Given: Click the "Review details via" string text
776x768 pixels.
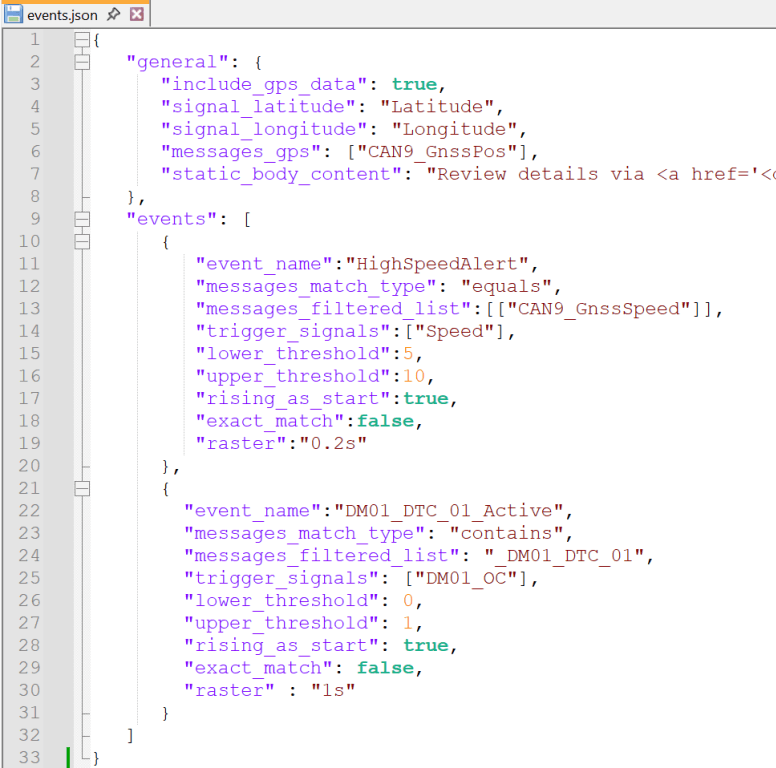Looking at the screenshot, I should click(541, 174).
